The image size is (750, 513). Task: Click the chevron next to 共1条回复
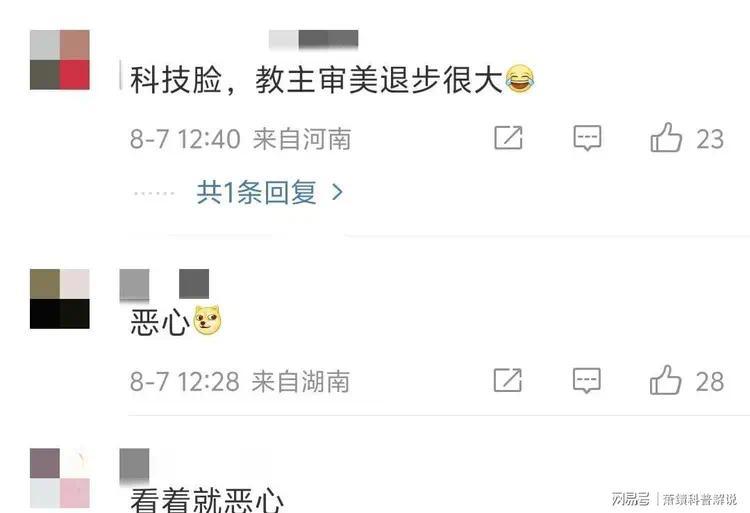point(337,192)
